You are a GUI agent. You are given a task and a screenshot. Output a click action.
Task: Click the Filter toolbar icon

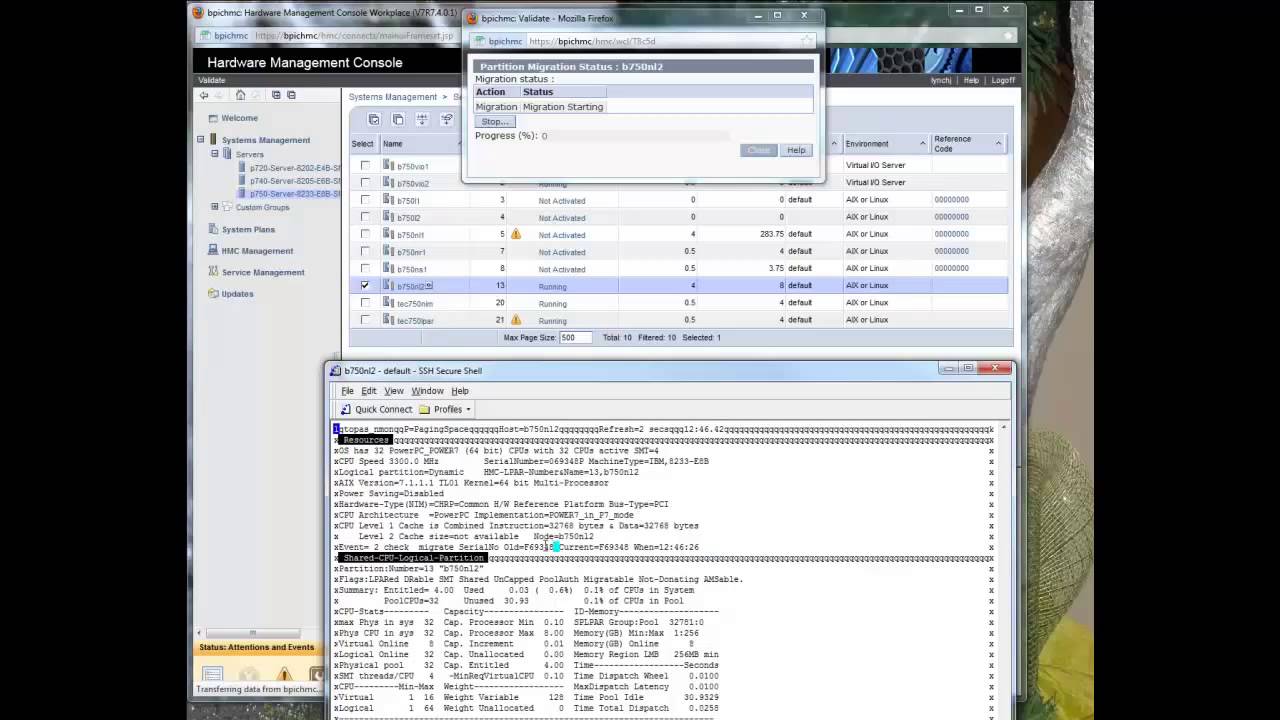pyautogui.click(x=447, y=119)
